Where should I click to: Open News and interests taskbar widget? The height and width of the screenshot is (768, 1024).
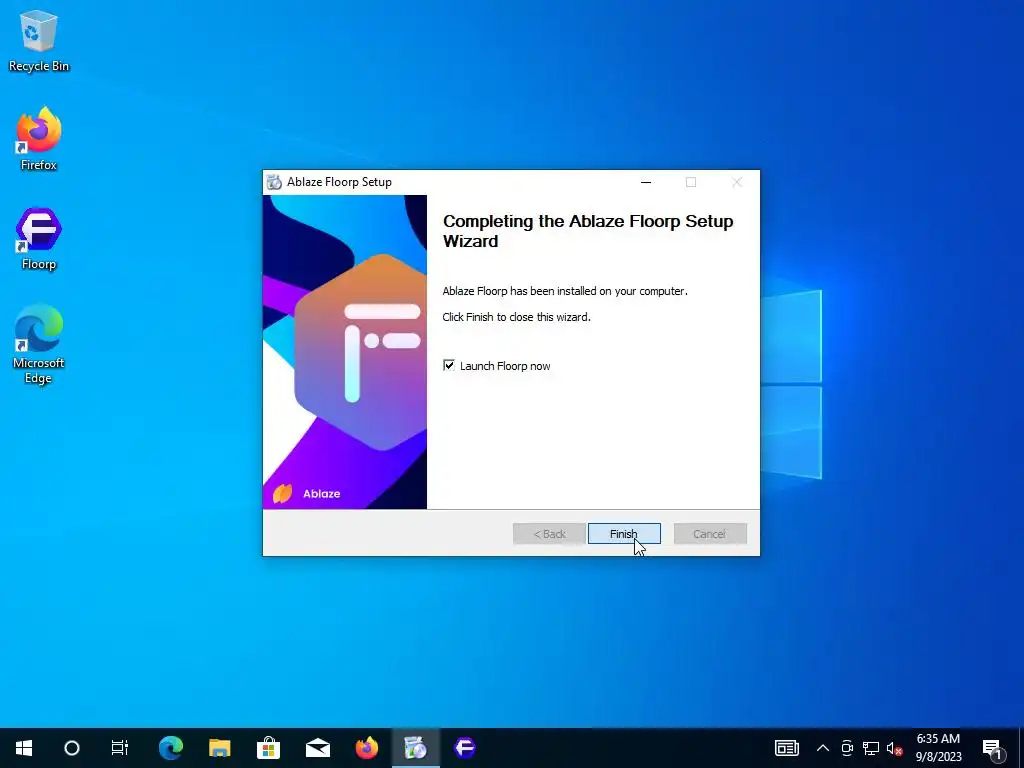click(x=786, y=748)
